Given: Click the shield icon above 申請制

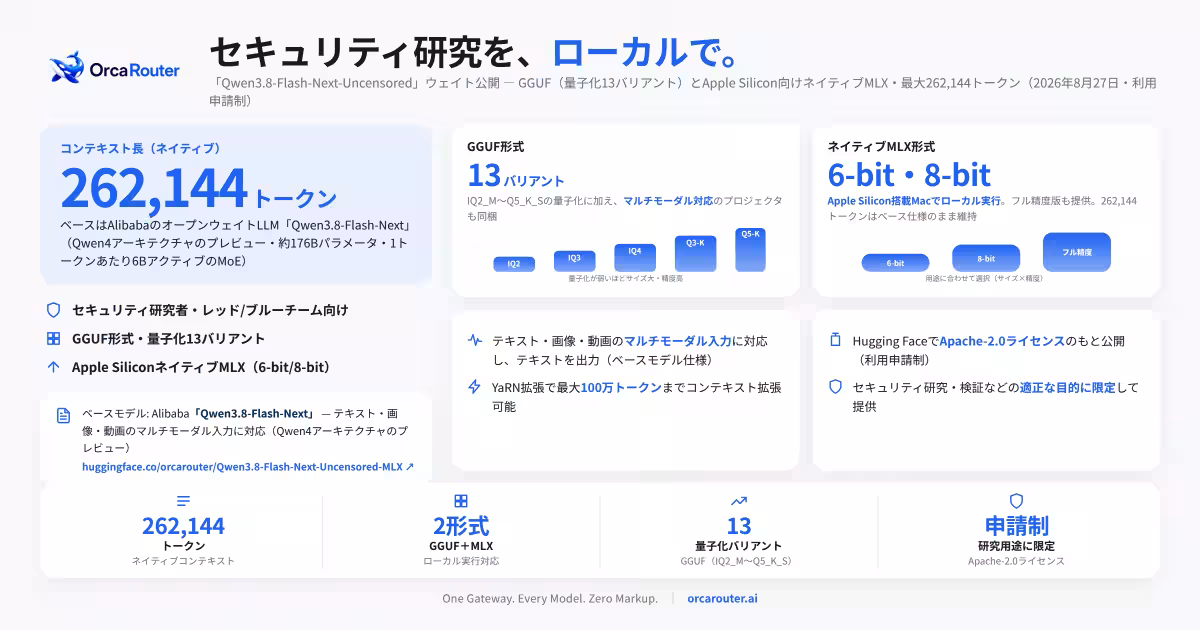Looking at the screenshot, I should 1016,501.
